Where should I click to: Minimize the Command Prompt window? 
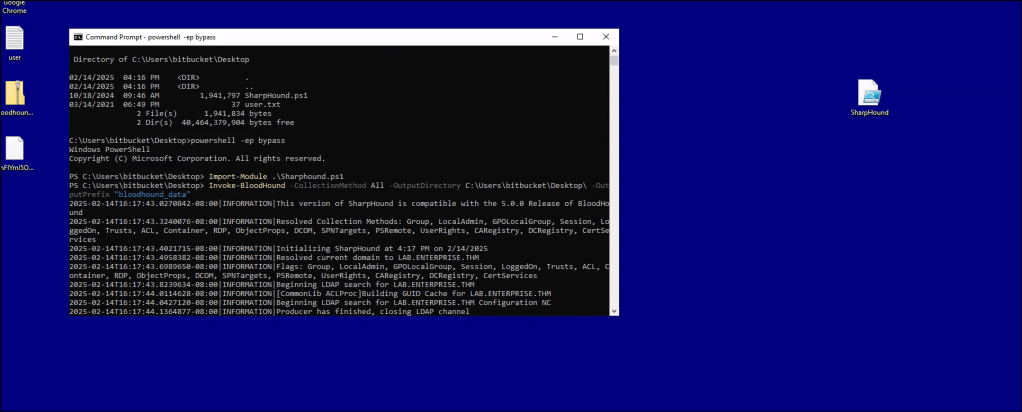tap(555, 37)
